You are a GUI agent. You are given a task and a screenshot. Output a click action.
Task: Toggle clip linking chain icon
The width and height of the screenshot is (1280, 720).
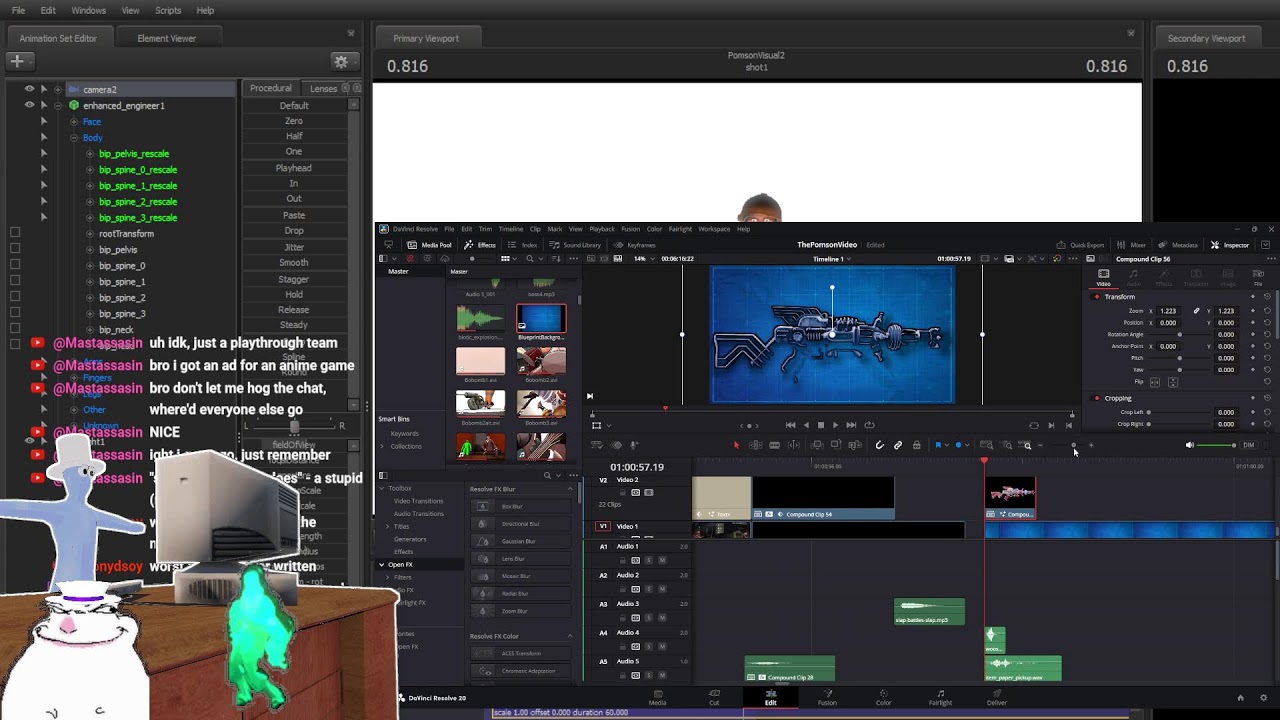click(898, 445)
